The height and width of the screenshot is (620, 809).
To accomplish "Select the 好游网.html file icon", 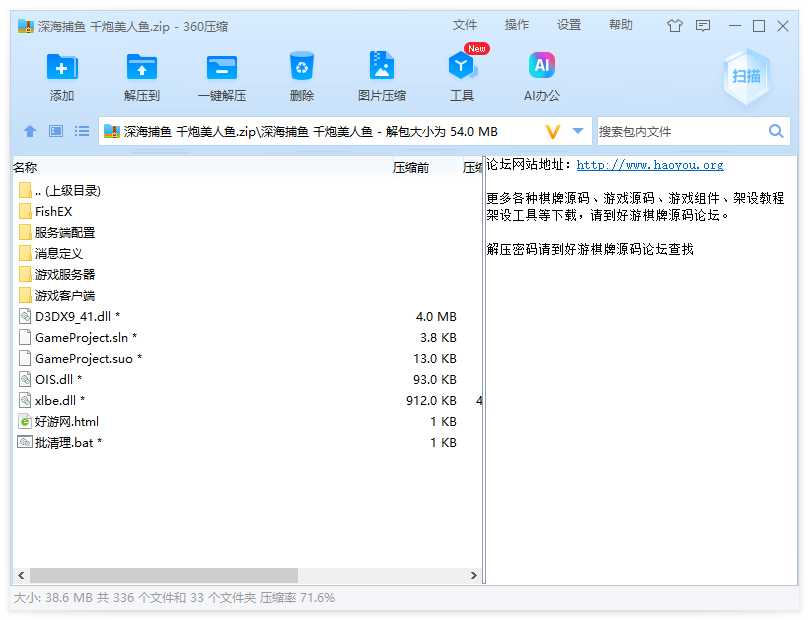I will (25, 421).
